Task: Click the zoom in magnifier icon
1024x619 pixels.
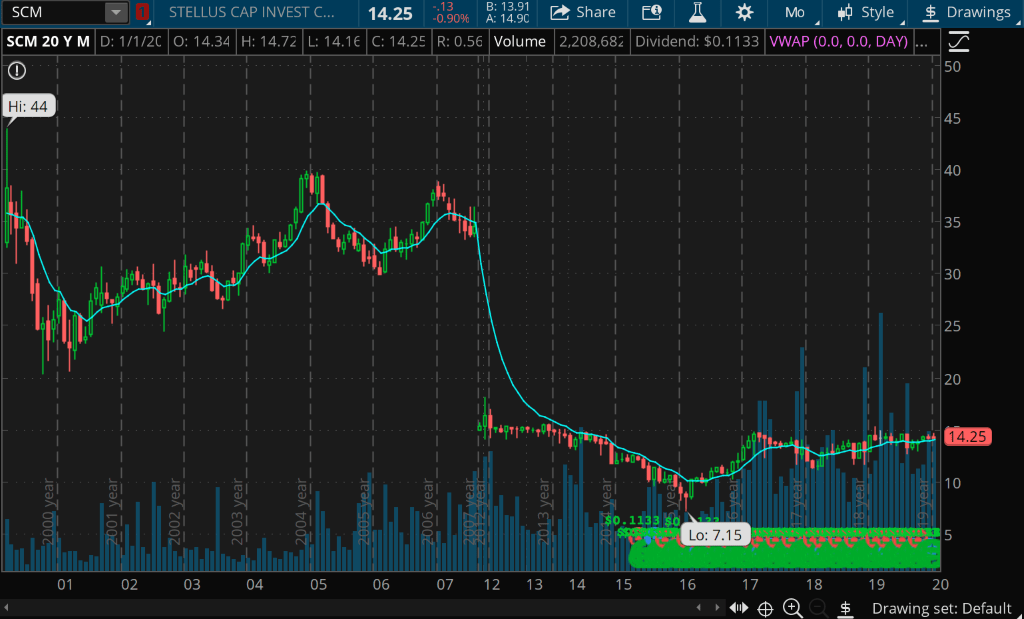Action: [x=792, y=608]
